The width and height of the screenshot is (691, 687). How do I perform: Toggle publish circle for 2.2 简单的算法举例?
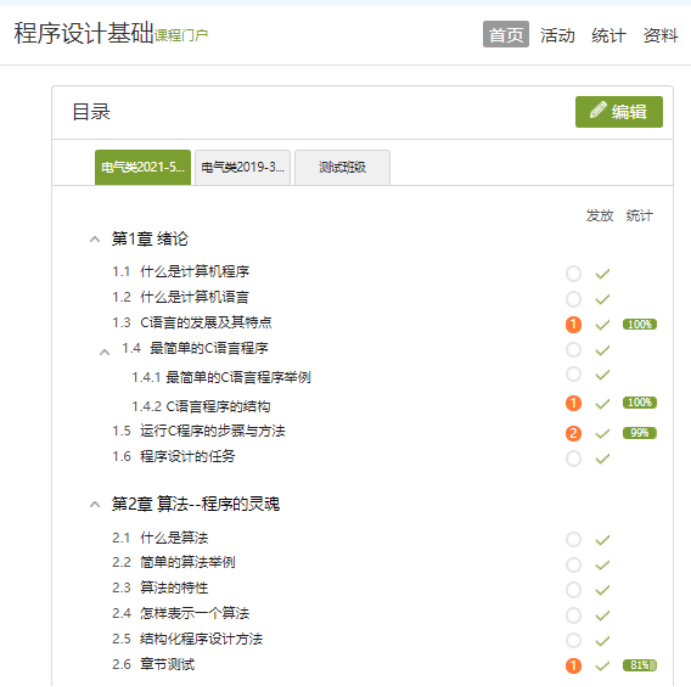point(573,564)
